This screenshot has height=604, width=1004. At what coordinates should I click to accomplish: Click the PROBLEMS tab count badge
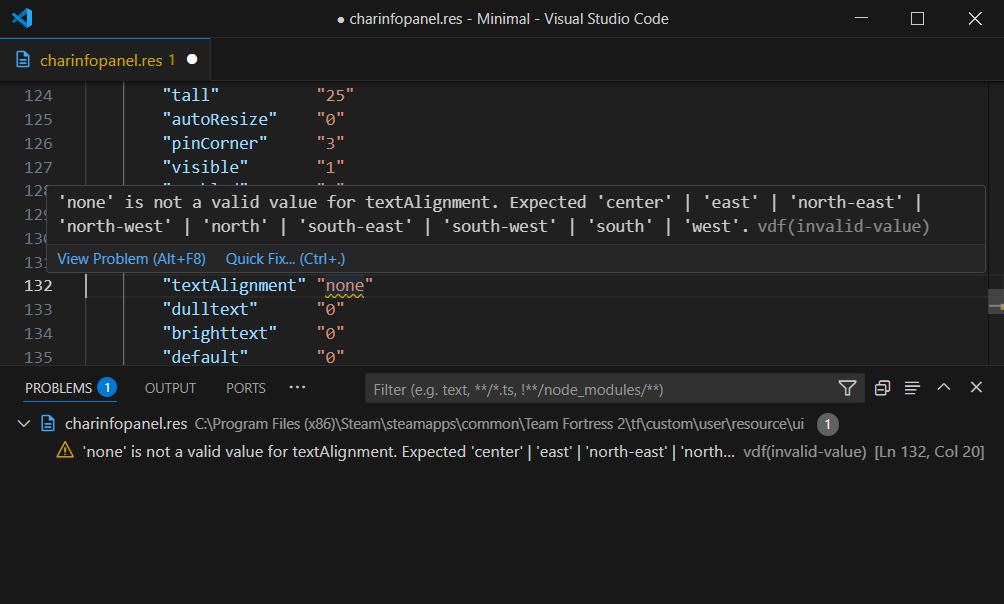pos(107,388)
